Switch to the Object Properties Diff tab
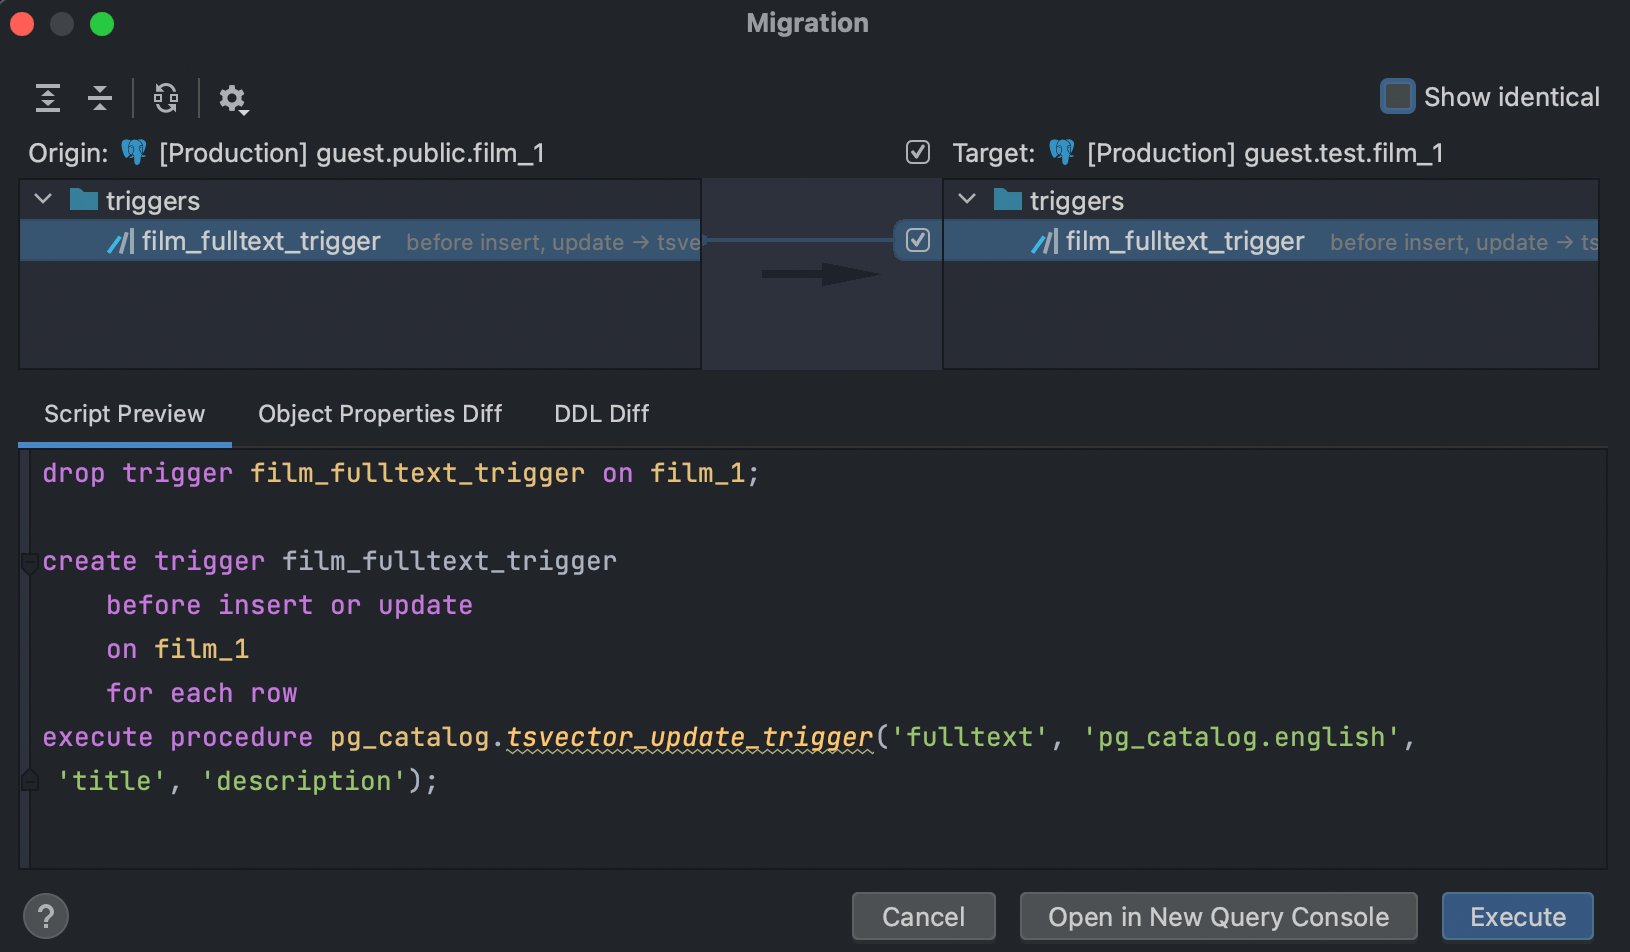Viewport: 1630px width, 952px height. click(x=380, y=414)
